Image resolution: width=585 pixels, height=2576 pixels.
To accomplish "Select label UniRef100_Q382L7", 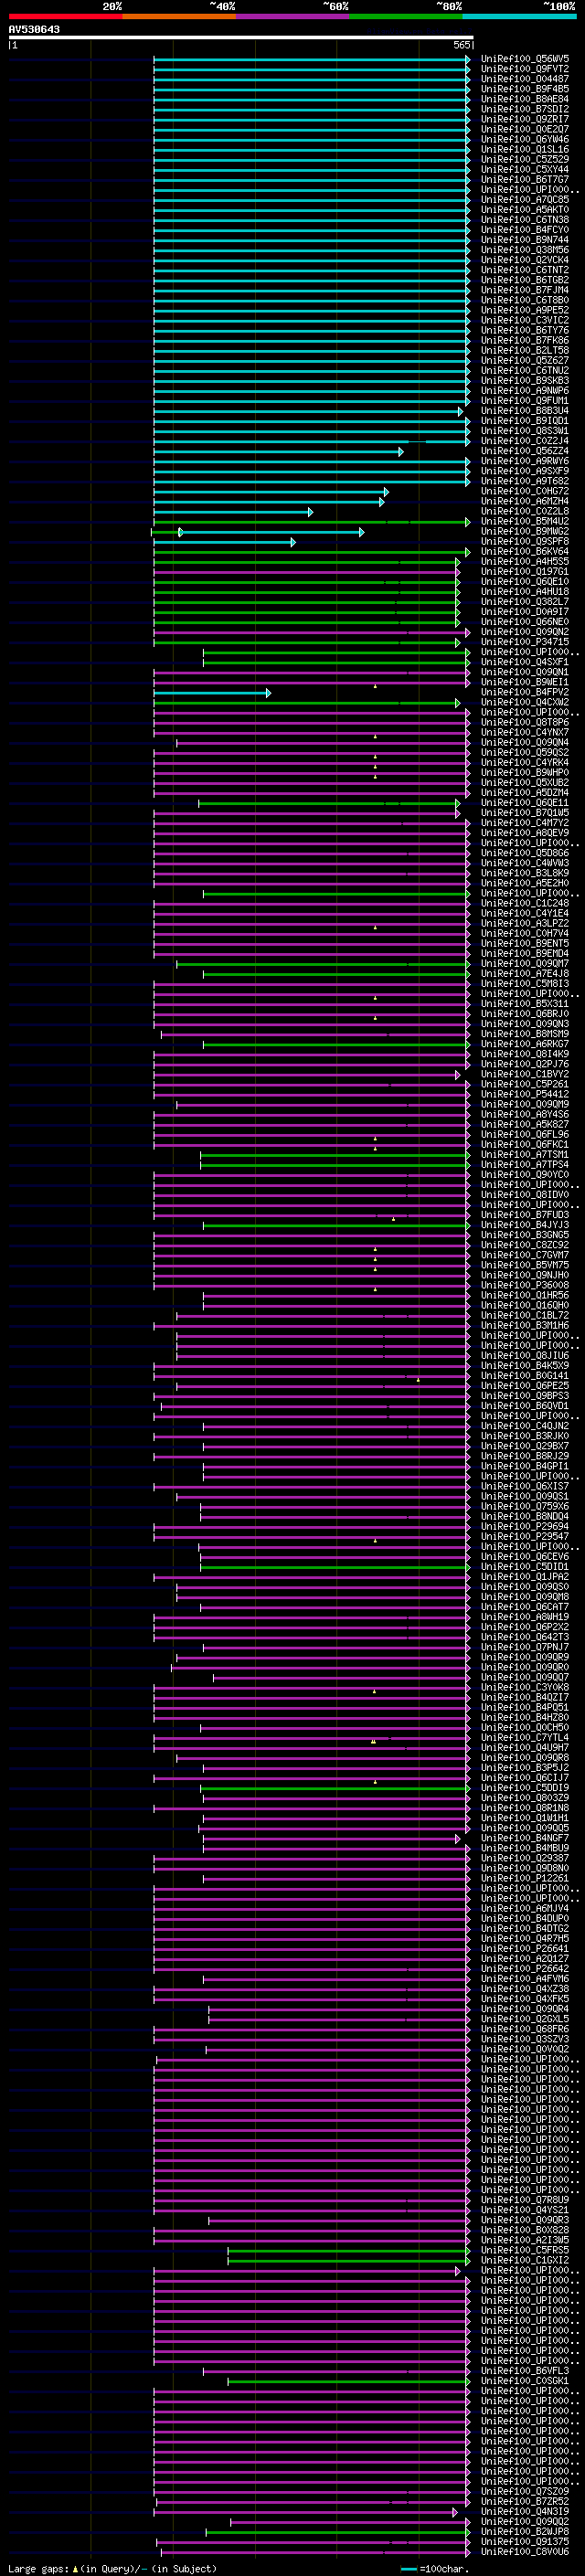I will (x=525, y=602).
